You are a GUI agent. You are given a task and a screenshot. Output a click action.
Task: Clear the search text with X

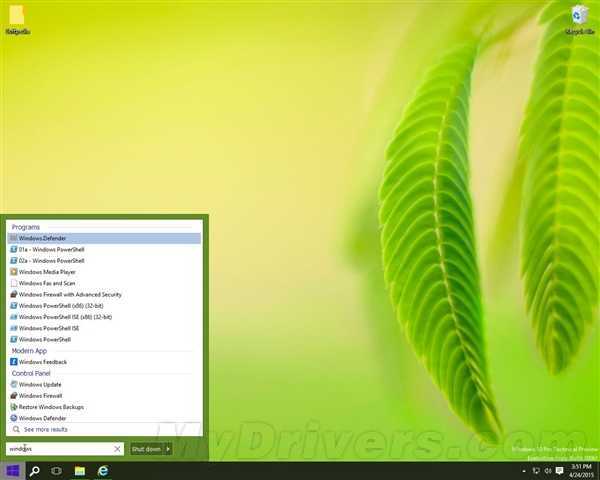(x=117, y=449)
